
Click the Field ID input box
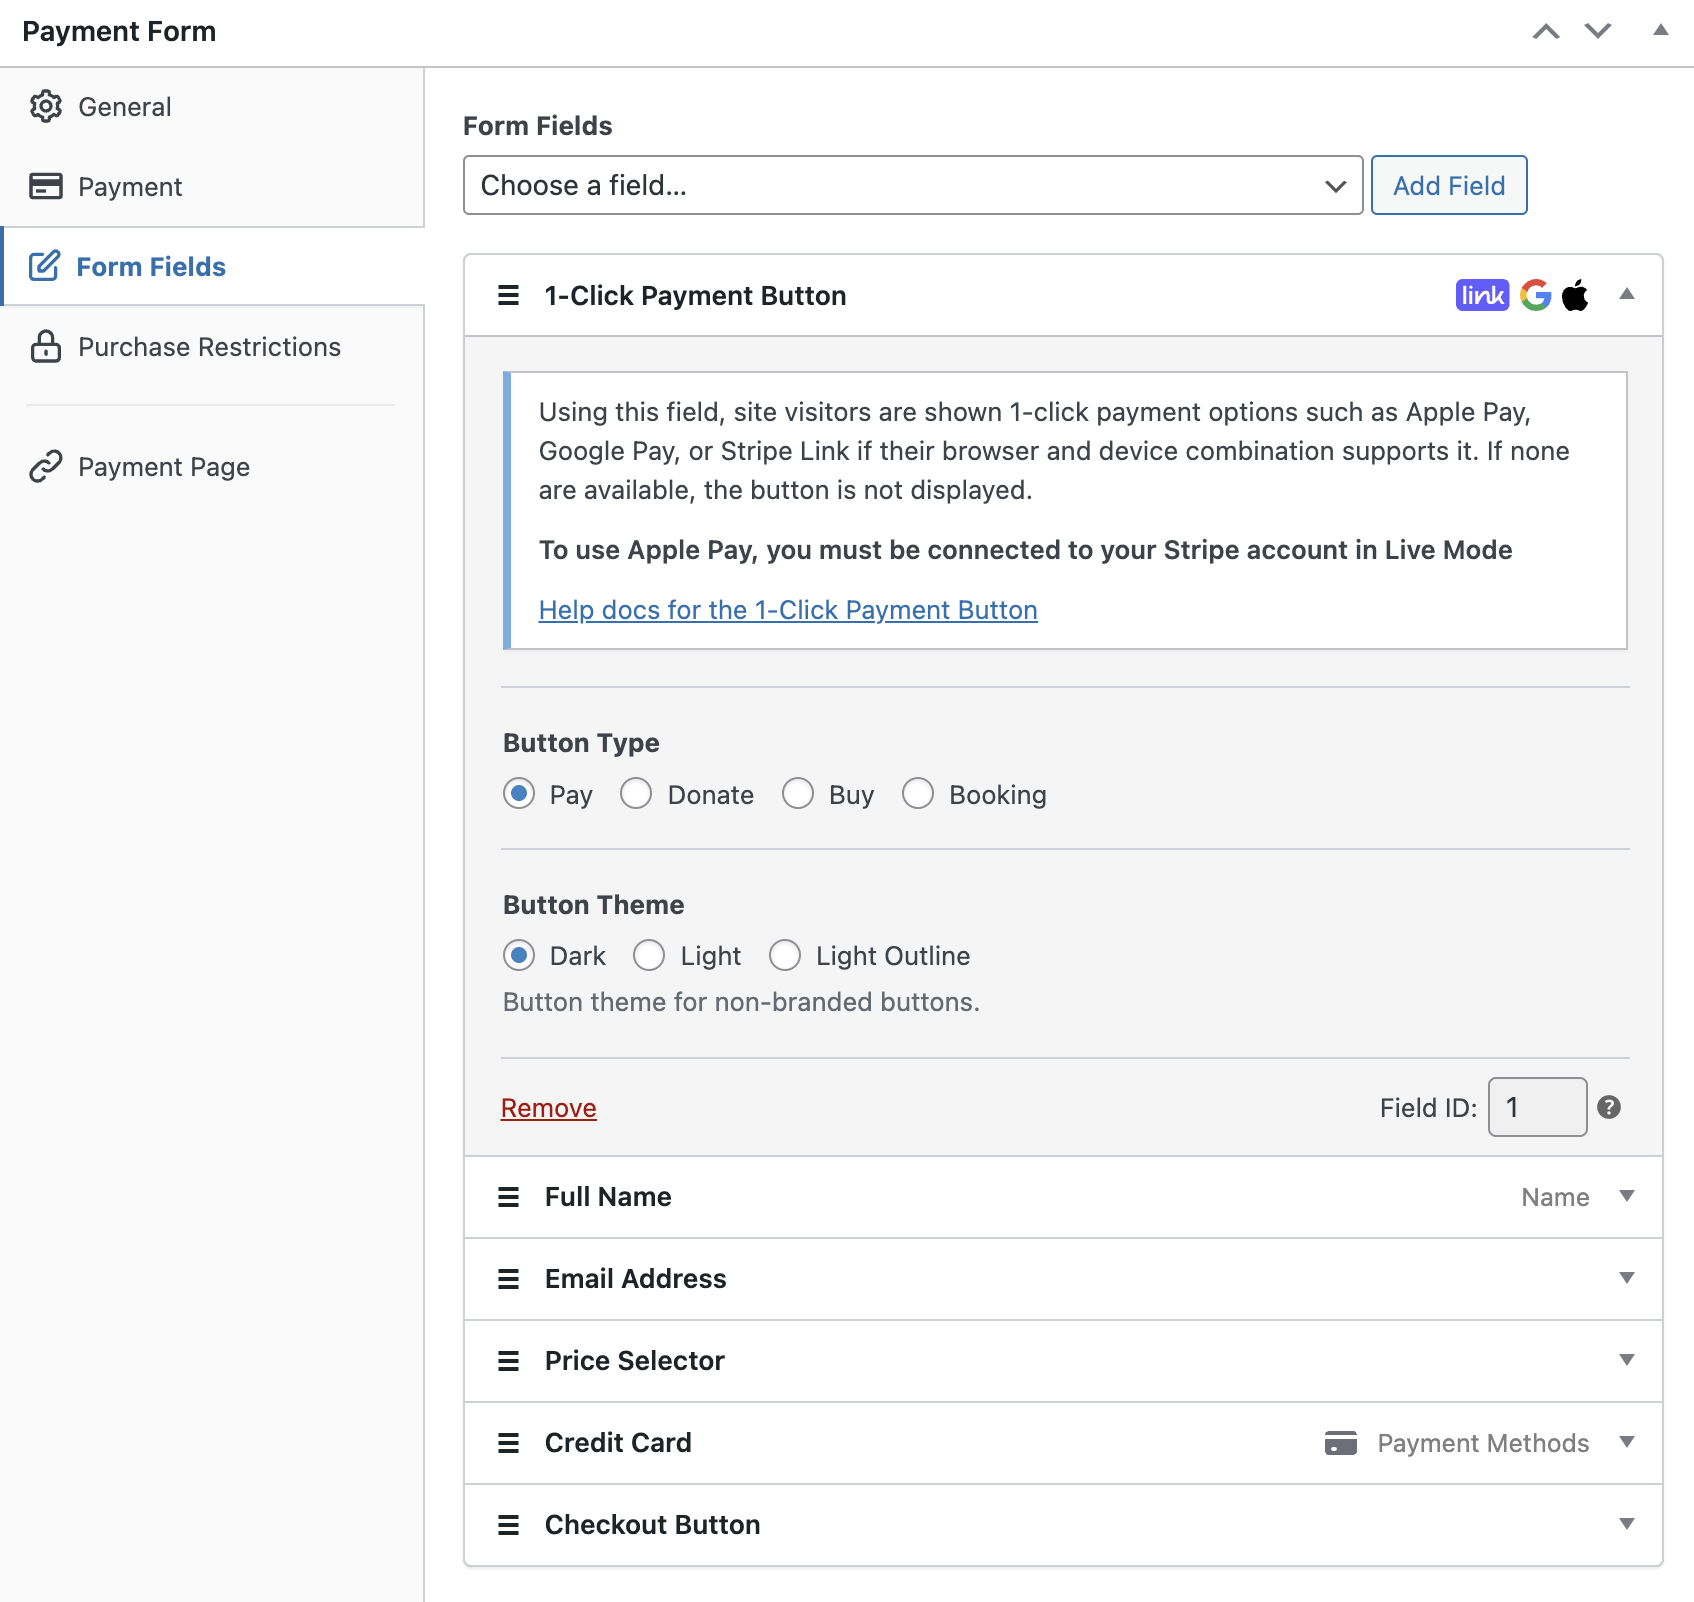tap(1537, 1107)
